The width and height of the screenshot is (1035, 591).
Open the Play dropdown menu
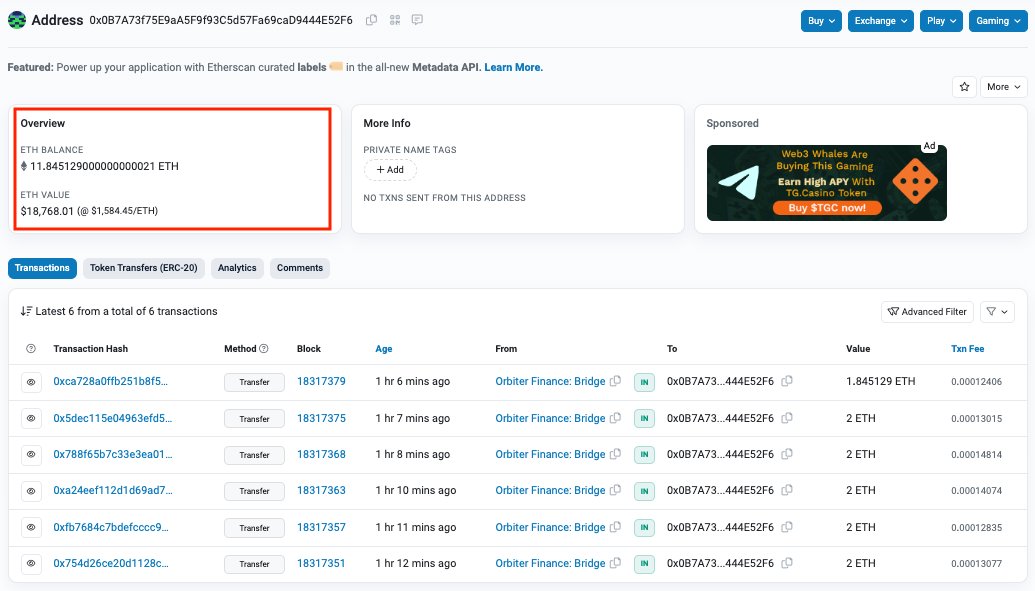(x=941, y=20)
